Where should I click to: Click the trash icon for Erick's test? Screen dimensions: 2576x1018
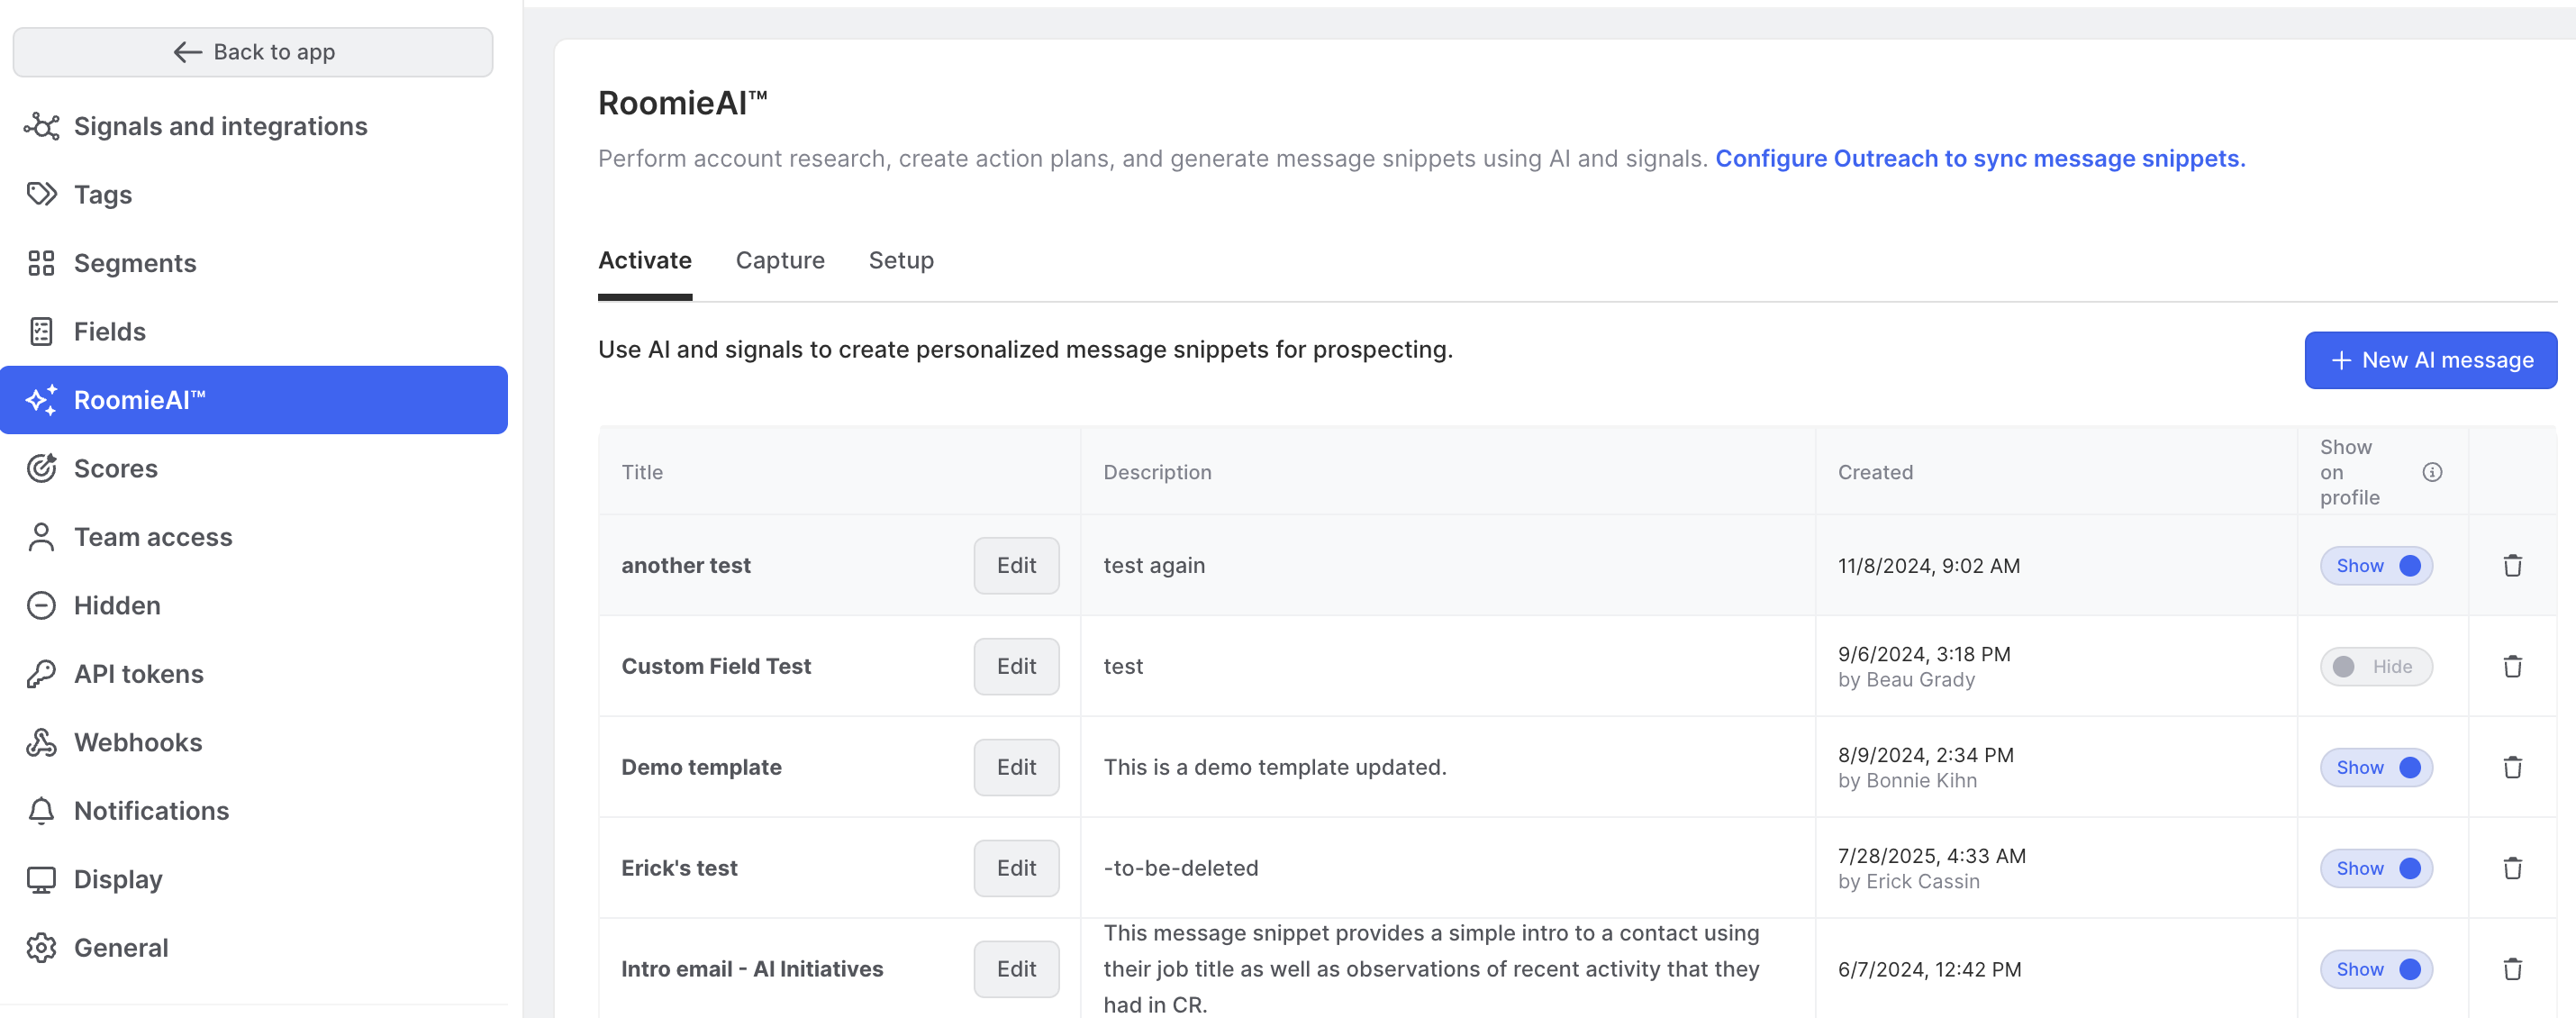pyautogui.click(x=2512, y=868)
